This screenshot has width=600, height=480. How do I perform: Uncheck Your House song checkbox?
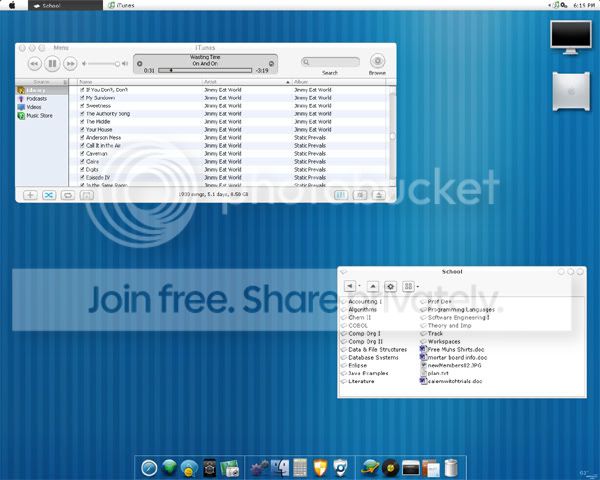pyautogui.click(x=82, y=129)
